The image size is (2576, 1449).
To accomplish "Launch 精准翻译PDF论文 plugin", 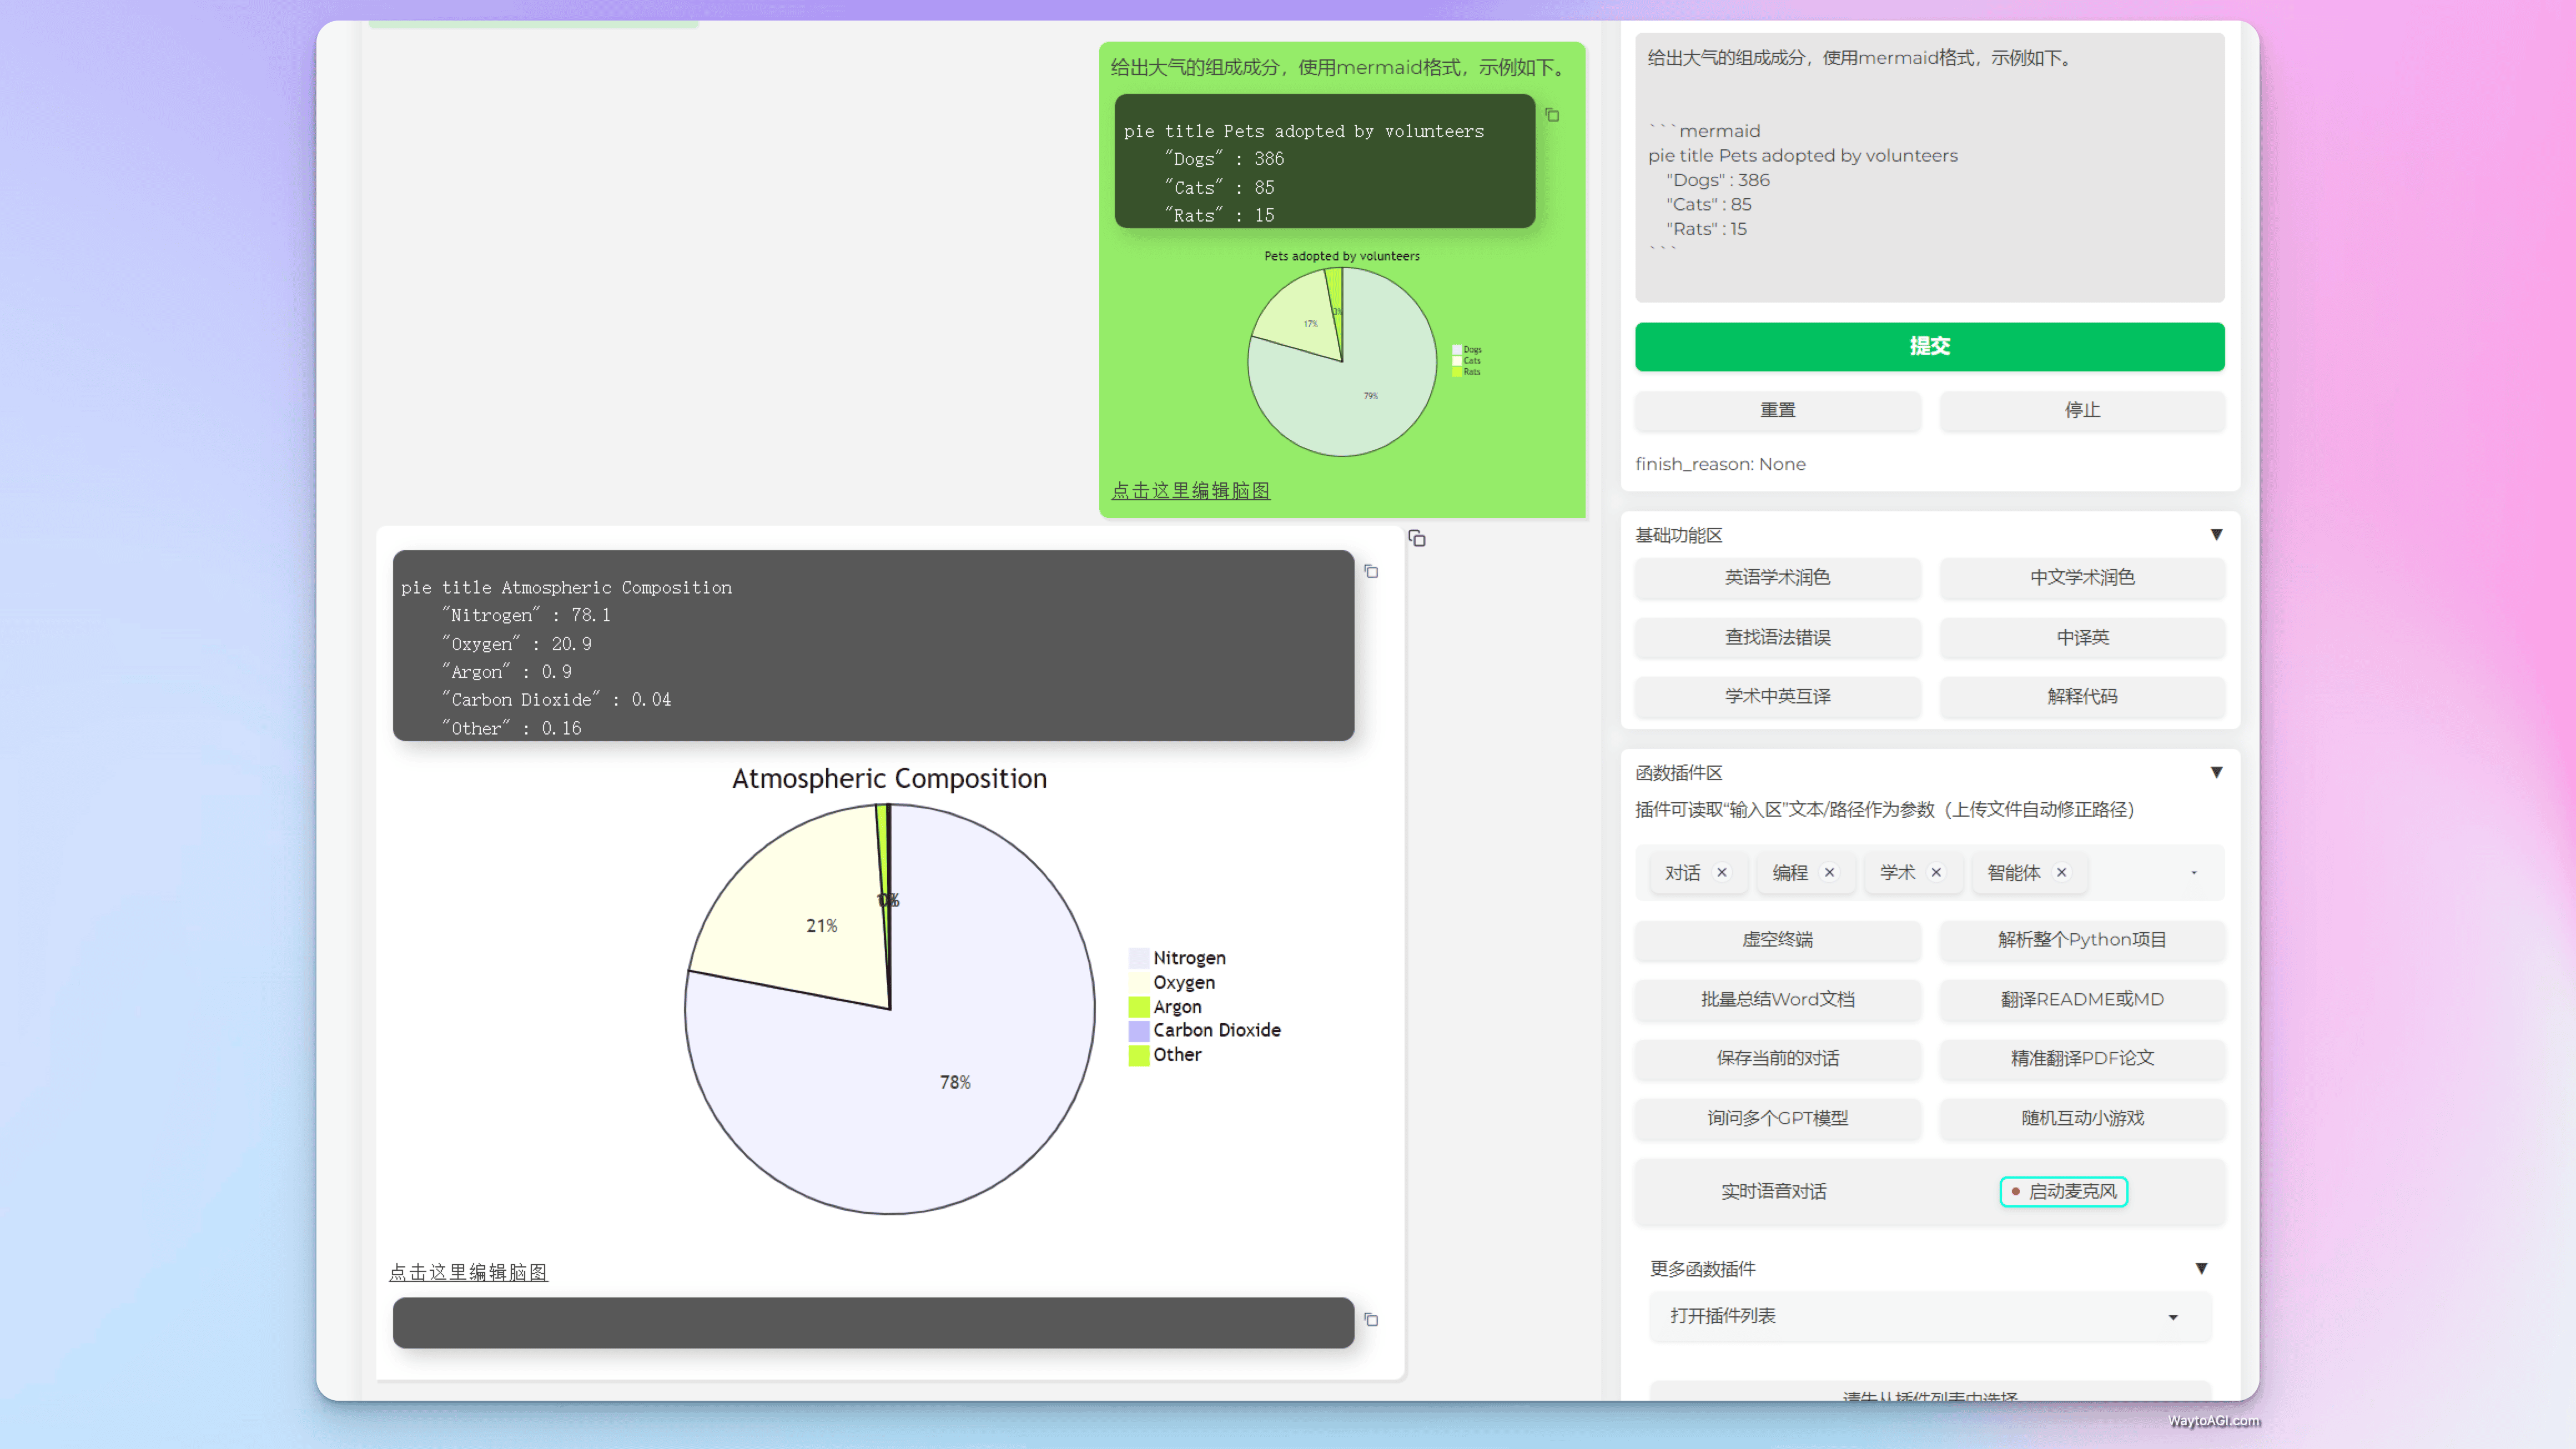I will (x=2082, y=1058).
